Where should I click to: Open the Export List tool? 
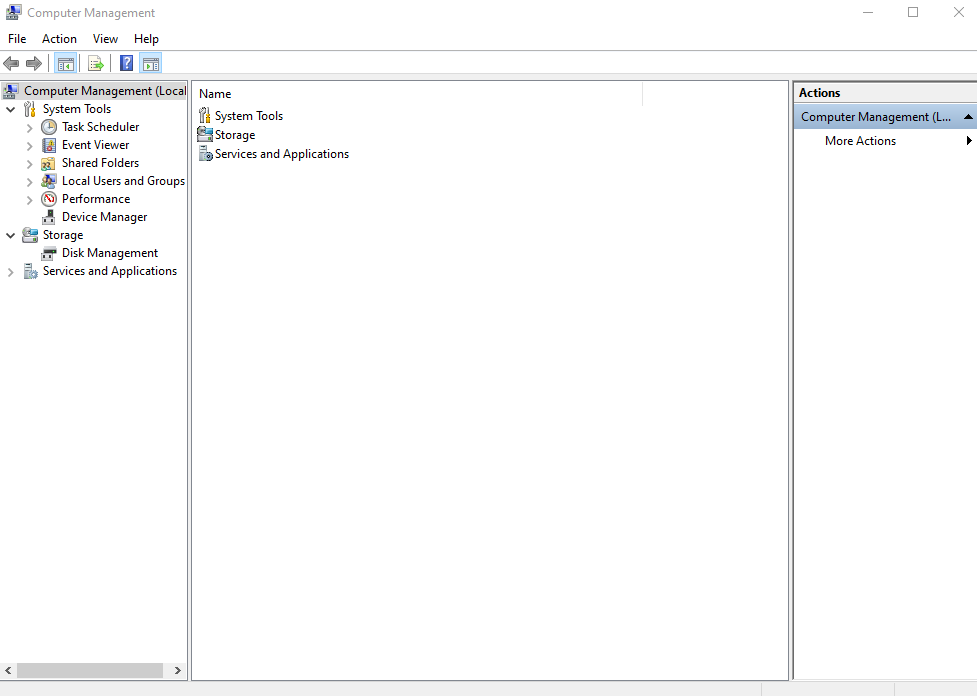click(x=95, y=62)
